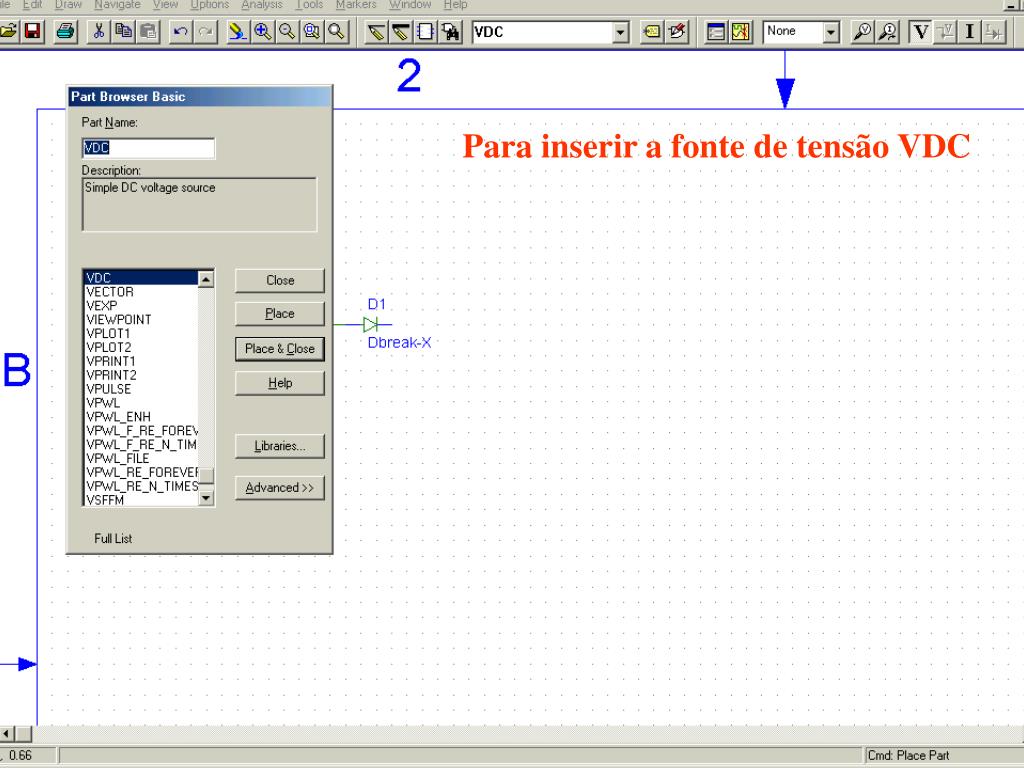
Task: Select the Draw Block tool
Action: click(425, 31)
